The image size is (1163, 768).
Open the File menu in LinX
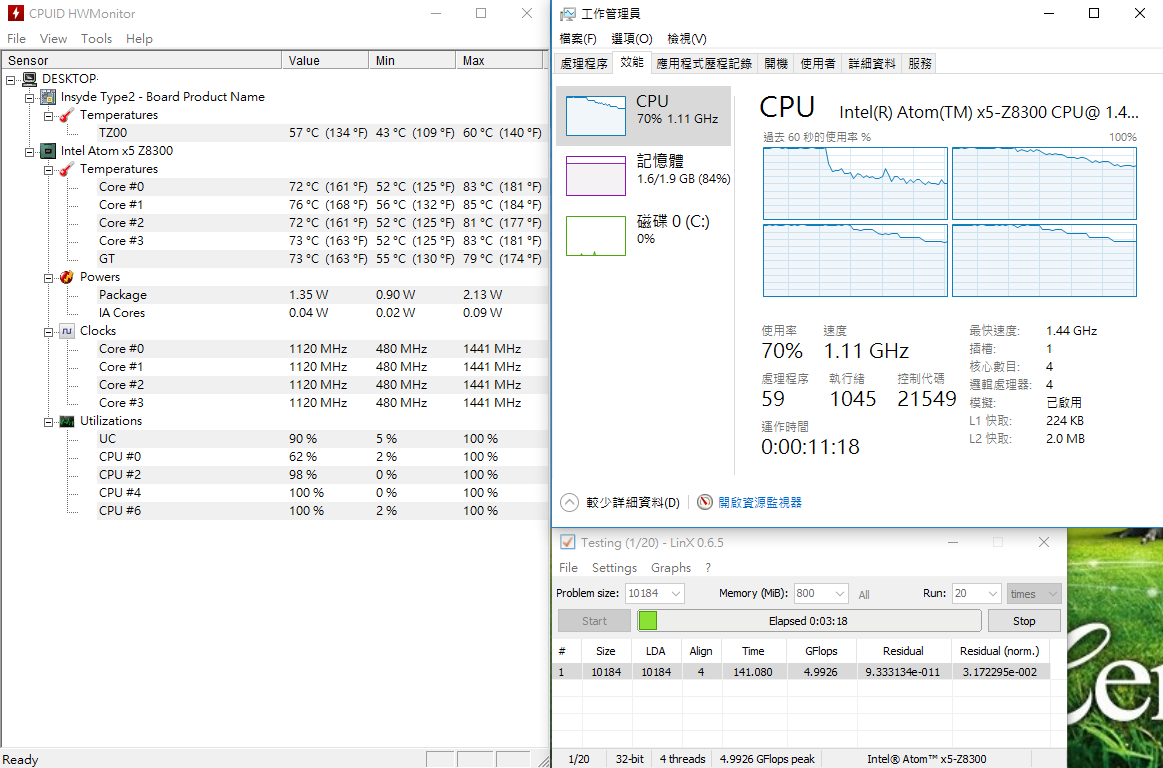pos(569,568)
